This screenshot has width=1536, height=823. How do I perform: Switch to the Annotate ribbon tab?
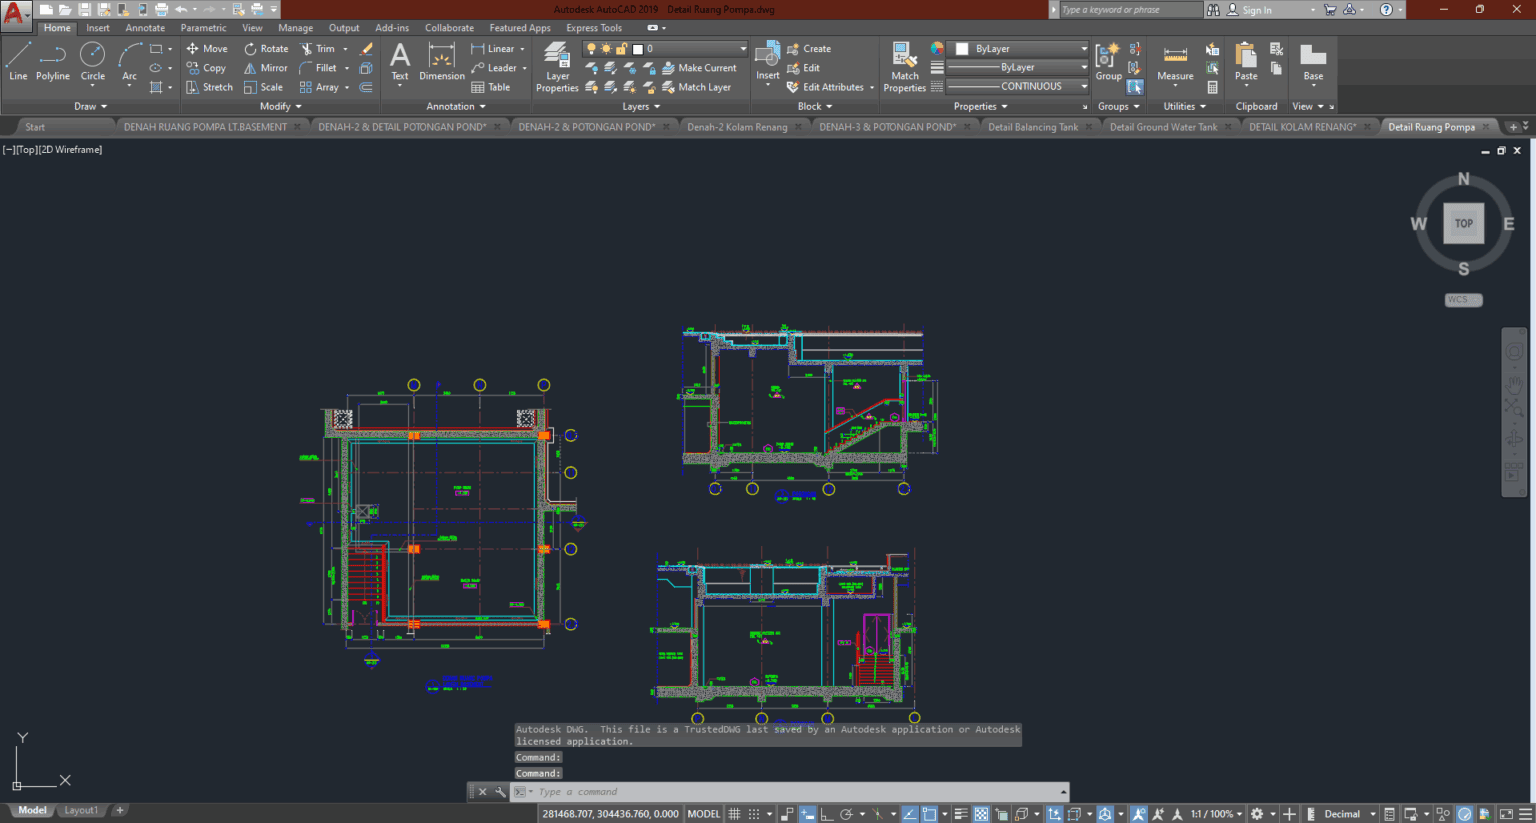tap(145, 27)
